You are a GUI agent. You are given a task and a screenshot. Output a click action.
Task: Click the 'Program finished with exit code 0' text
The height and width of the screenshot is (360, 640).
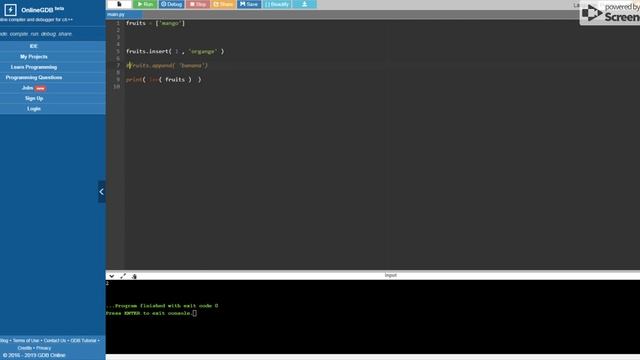point(162,306)
